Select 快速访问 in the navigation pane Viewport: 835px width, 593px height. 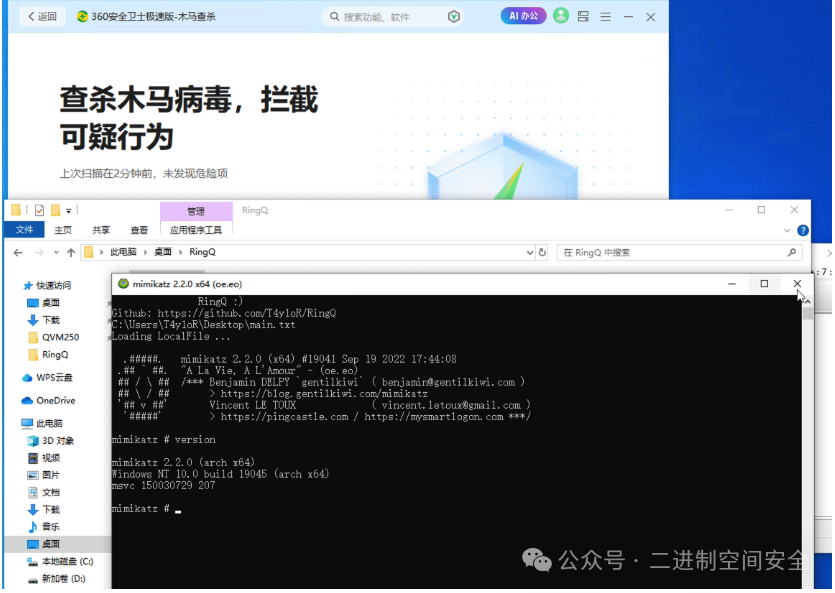click(47, 285)
